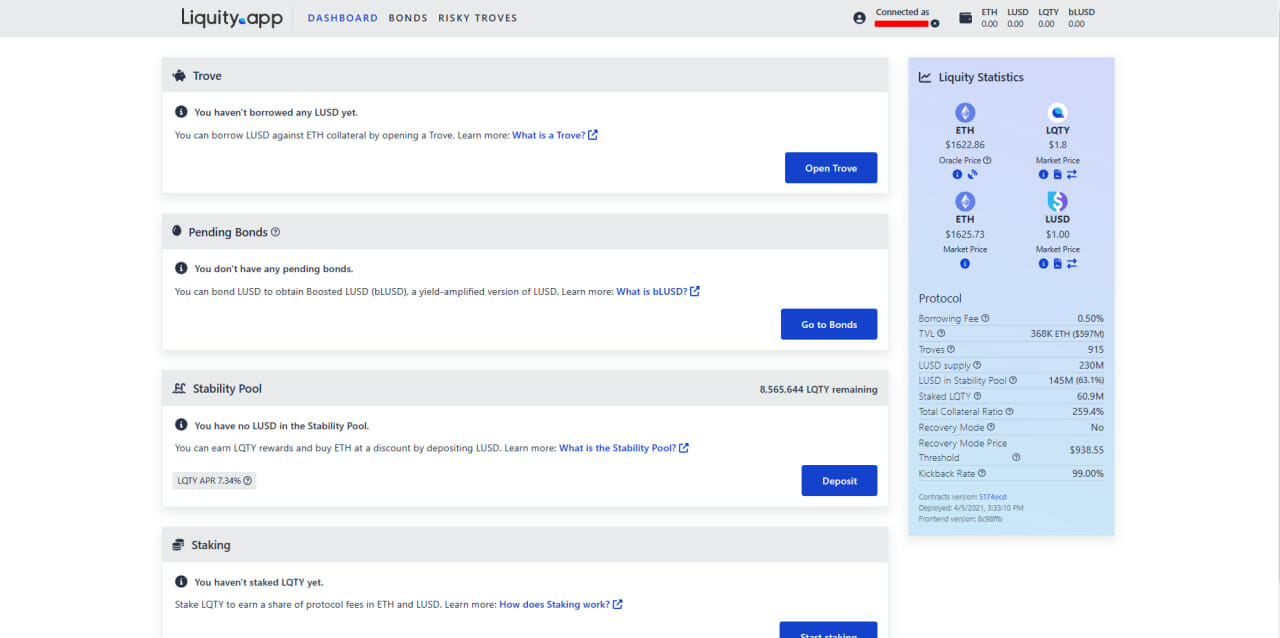Viewport: 1280px width, 638px height.
Task: Click the info icon under LQTY Market Price
Action: tap(1043, 174)
